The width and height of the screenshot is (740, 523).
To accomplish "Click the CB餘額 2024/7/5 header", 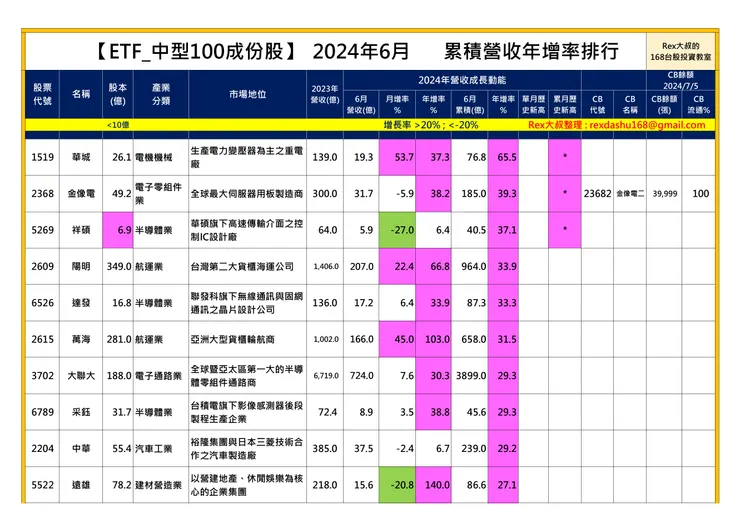I will (681, 81).
